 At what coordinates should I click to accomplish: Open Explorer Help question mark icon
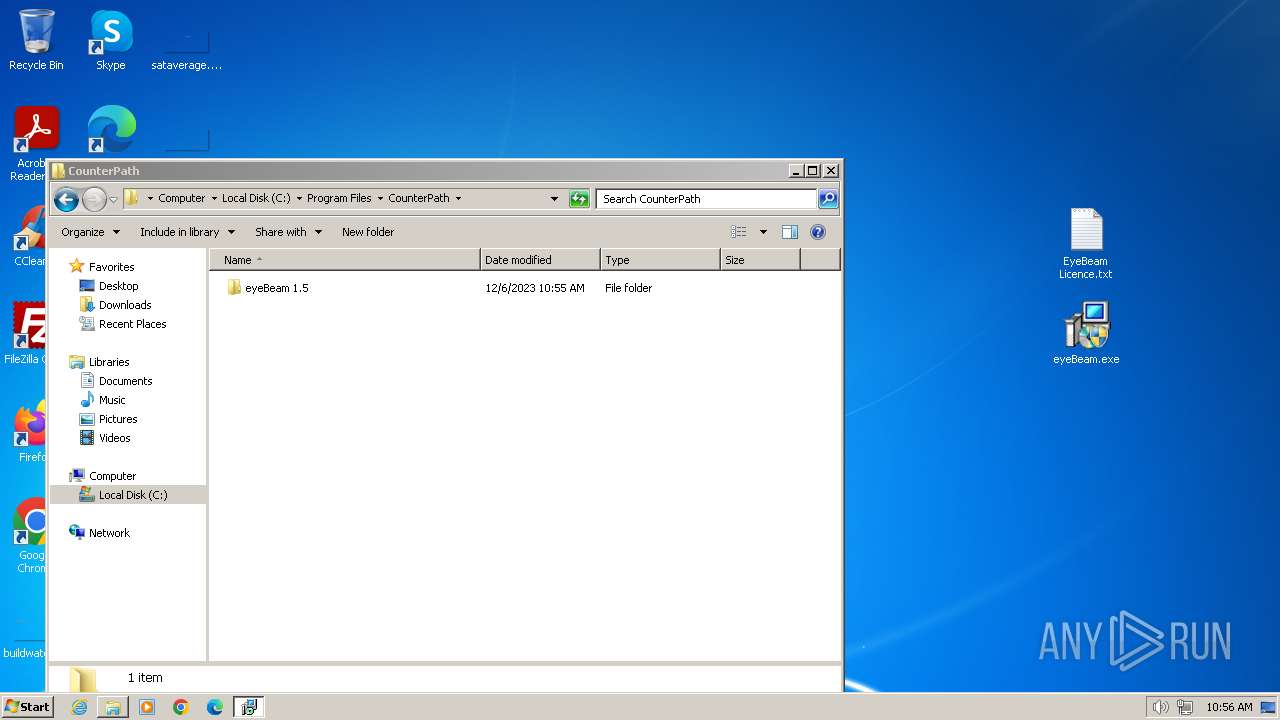click(818, 232)
